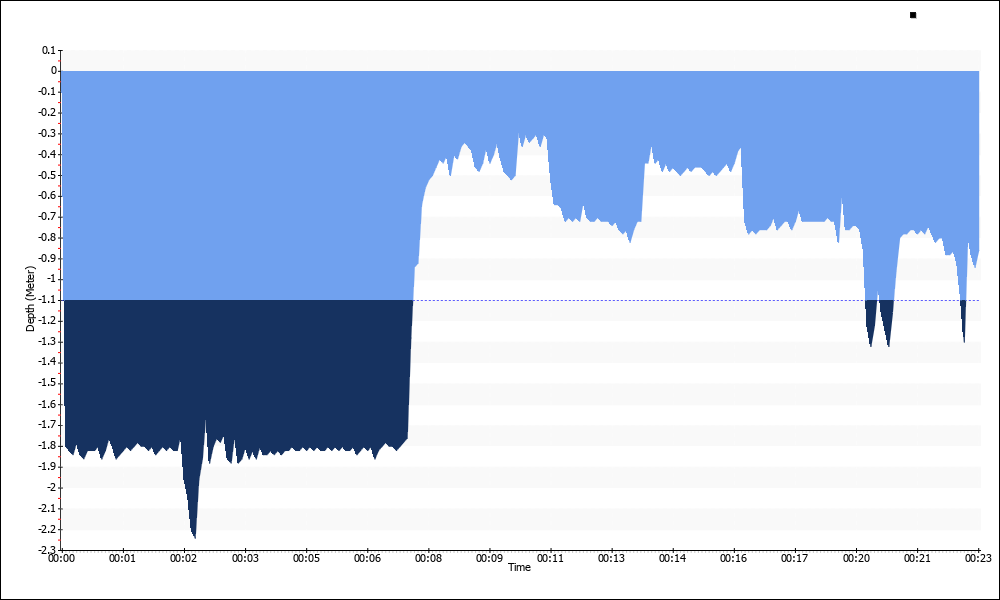Screen dimensions: 1000x600
Task: Click the 'Depth (Meter)' axis title
Action: (30, 298)
